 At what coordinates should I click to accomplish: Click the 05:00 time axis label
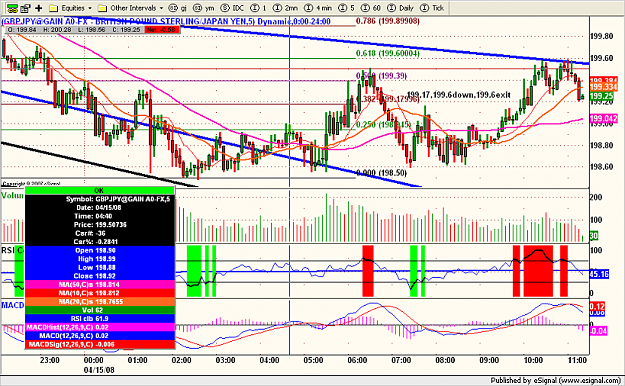click(x=313, y=360)
